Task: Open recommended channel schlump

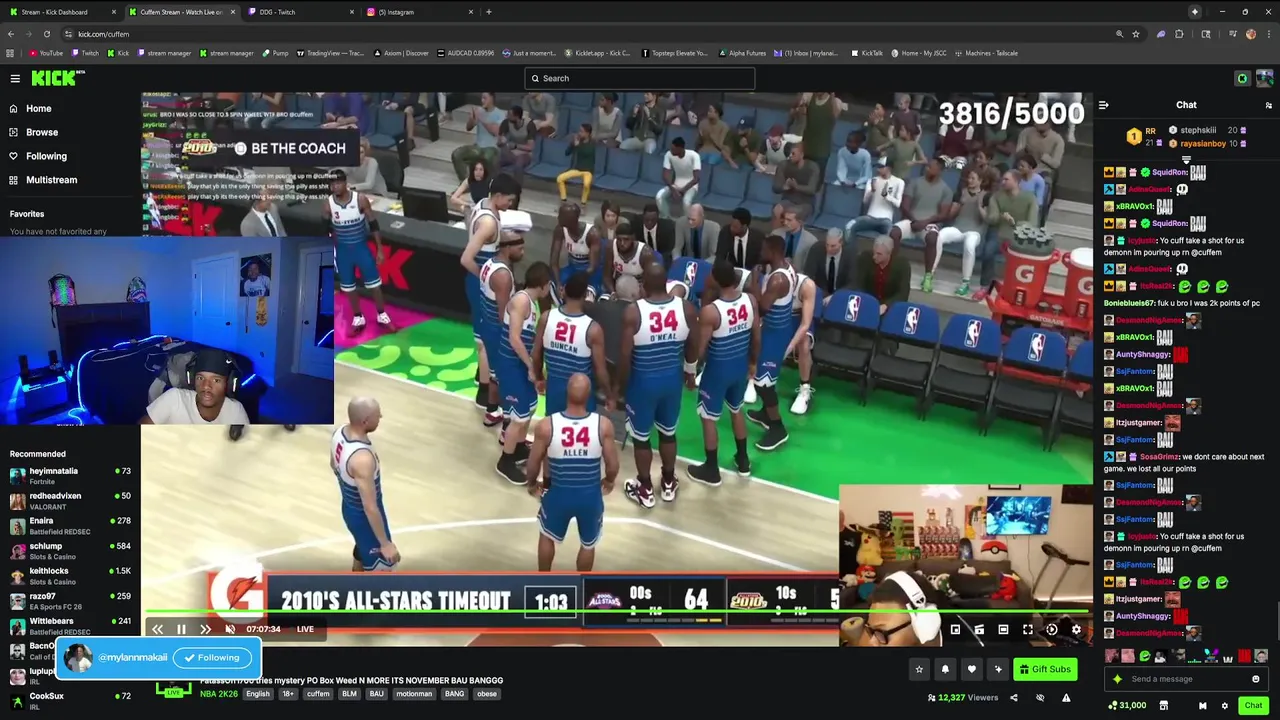Action: 70,550
